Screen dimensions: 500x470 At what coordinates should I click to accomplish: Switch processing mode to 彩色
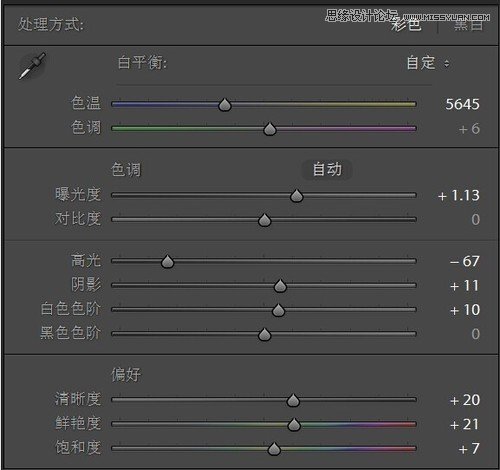[406, 25]
